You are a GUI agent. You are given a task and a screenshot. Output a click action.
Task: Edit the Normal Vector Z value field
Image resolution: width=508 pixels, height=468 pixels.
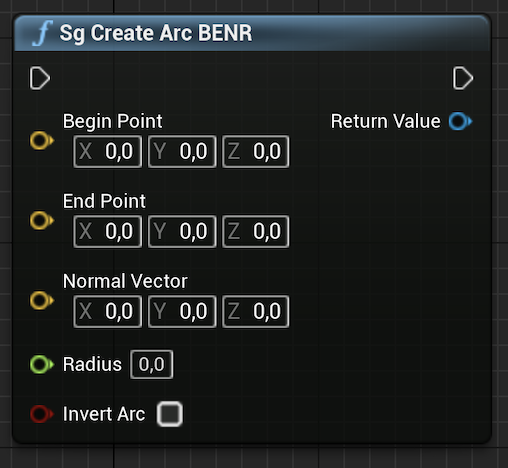(x=256, y=311)
